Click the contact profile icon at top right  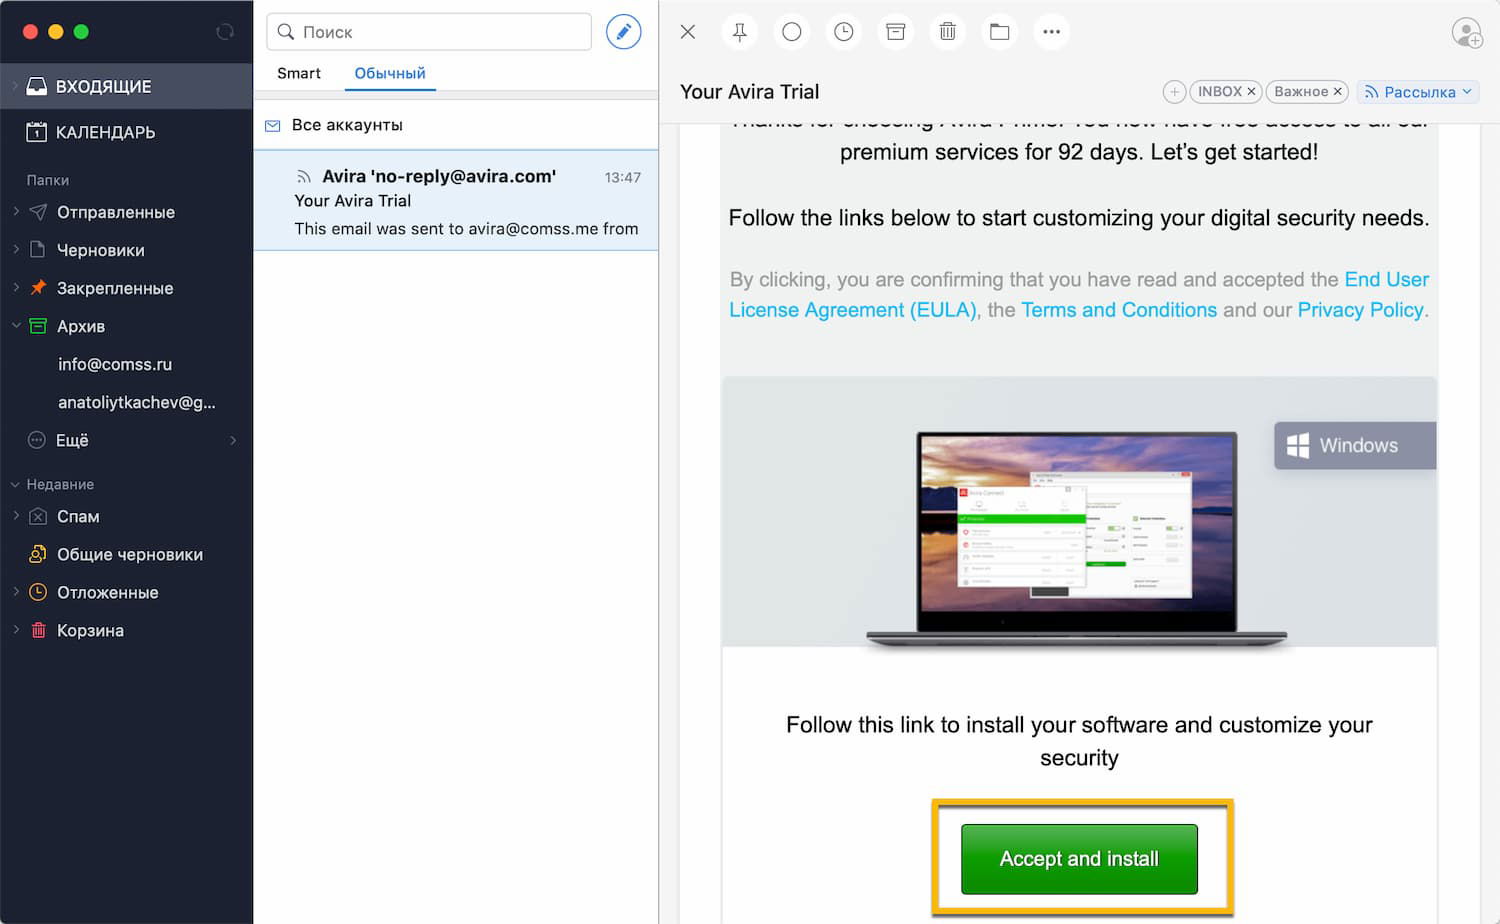(1467, 32)
